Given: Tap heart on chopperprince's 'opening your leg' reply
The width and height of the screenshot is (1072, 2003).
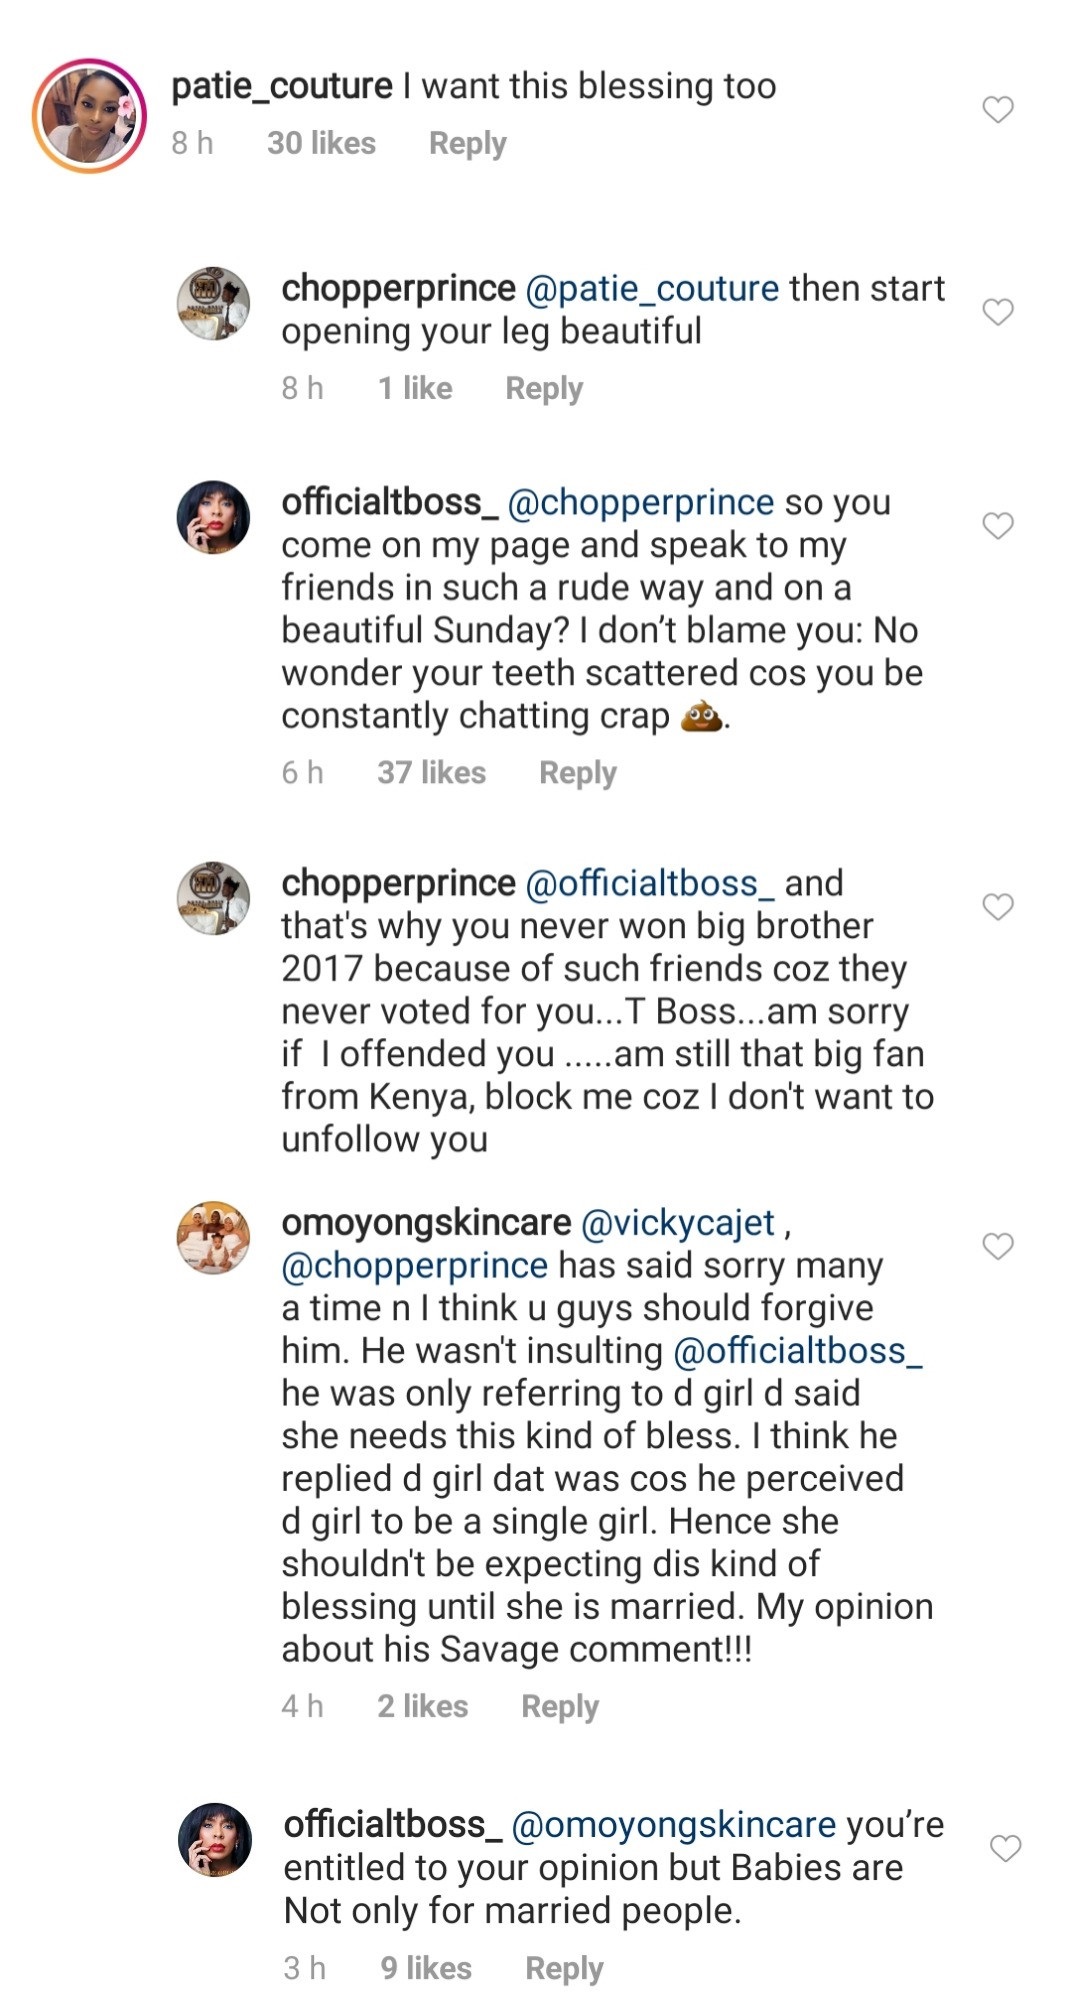Looking at the screenshot, I should (997, 312).
